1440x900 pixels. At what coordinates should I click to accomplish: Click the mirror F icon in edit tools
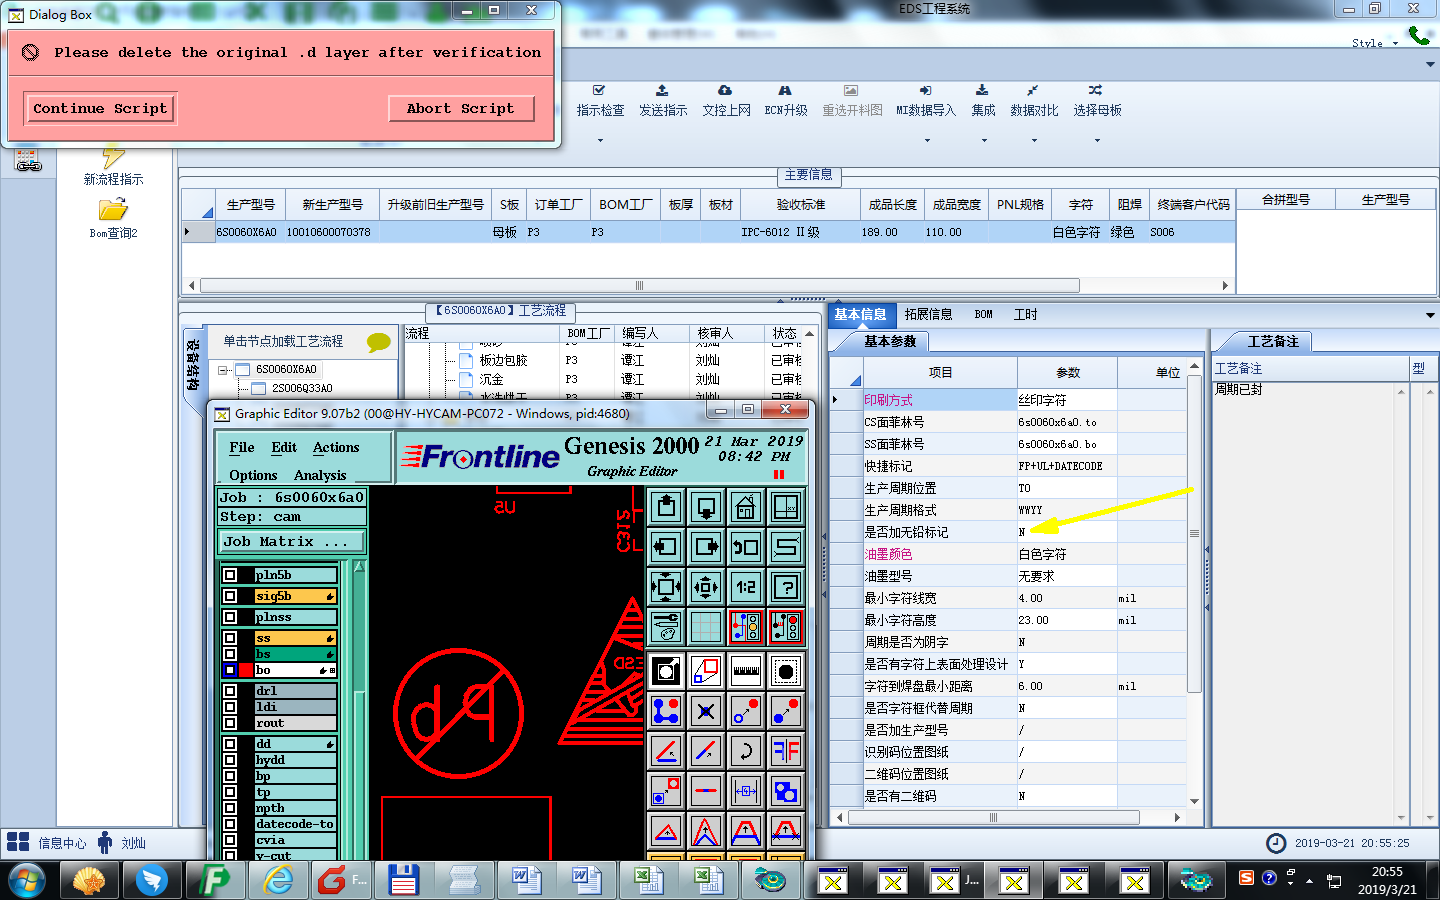pyautogui.click(x=786, y=751)
